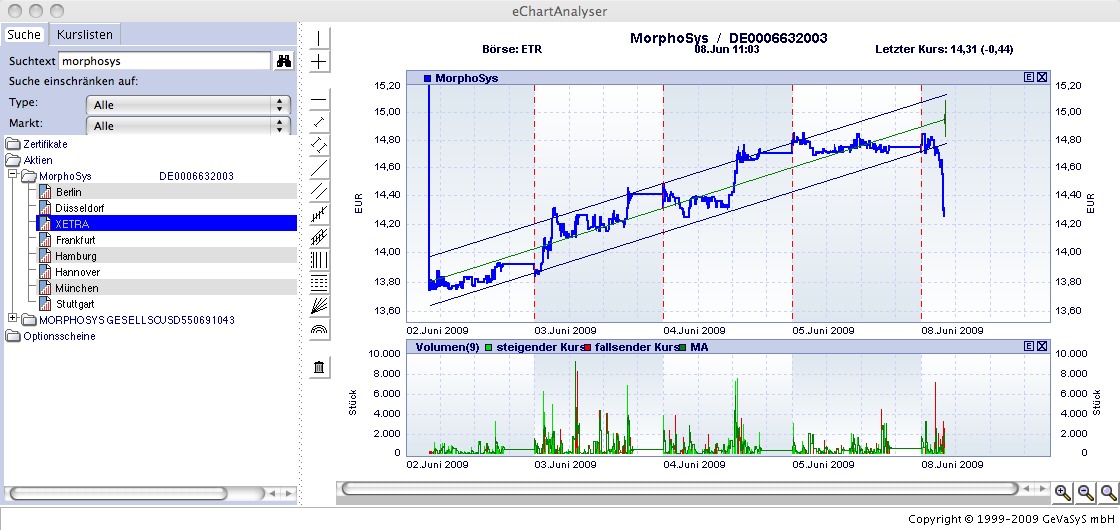Click the chart's horizontal scrollbar thumb

click(679, 489)
